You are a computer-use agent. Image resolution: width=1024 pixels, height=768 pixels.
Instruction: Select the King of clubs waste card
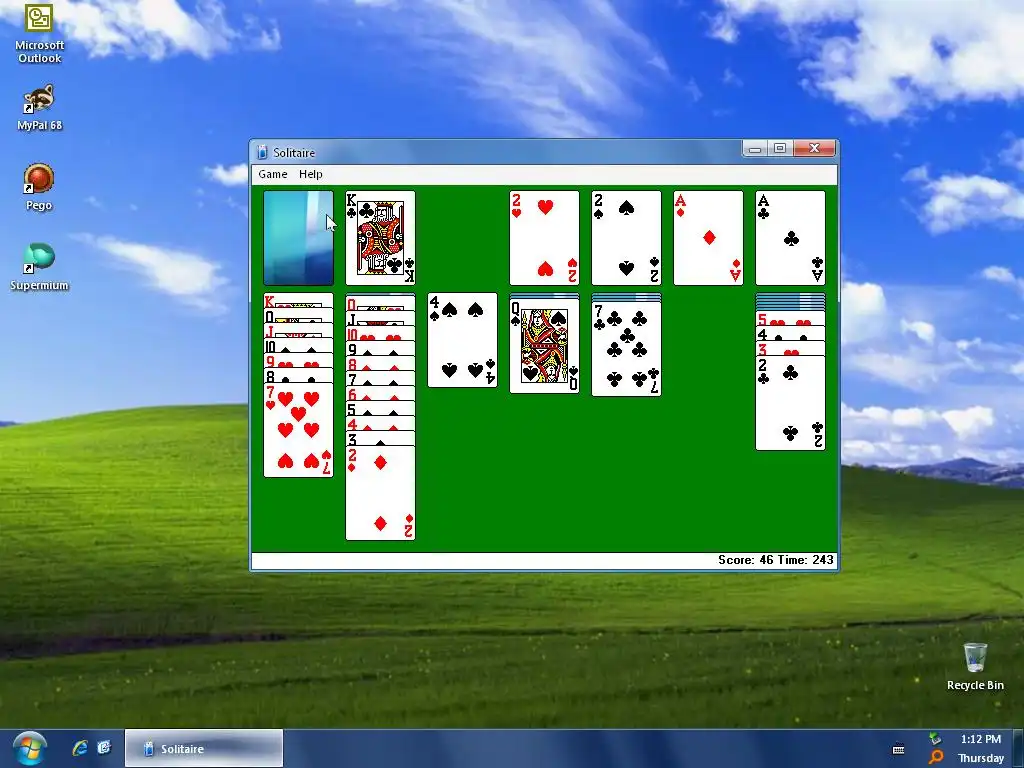pyautogui.click(x=380, y=238)
